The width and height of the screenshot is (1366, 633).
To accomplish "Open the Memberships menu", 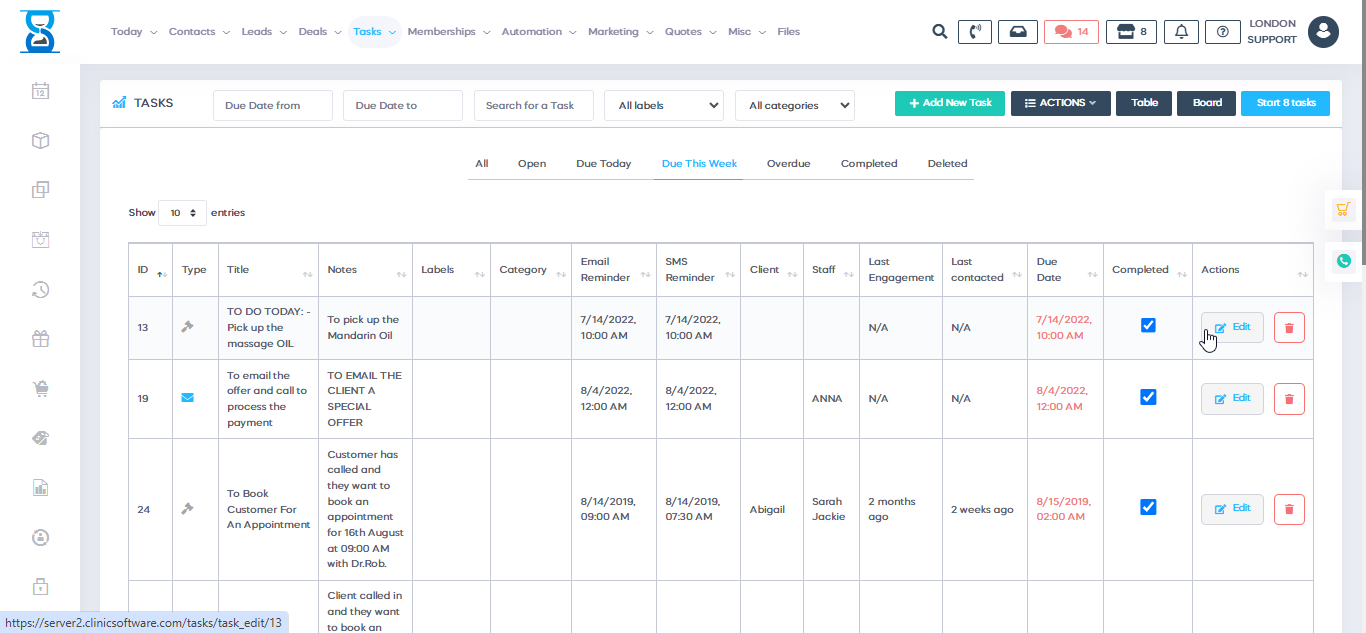I will coord(448,32).
